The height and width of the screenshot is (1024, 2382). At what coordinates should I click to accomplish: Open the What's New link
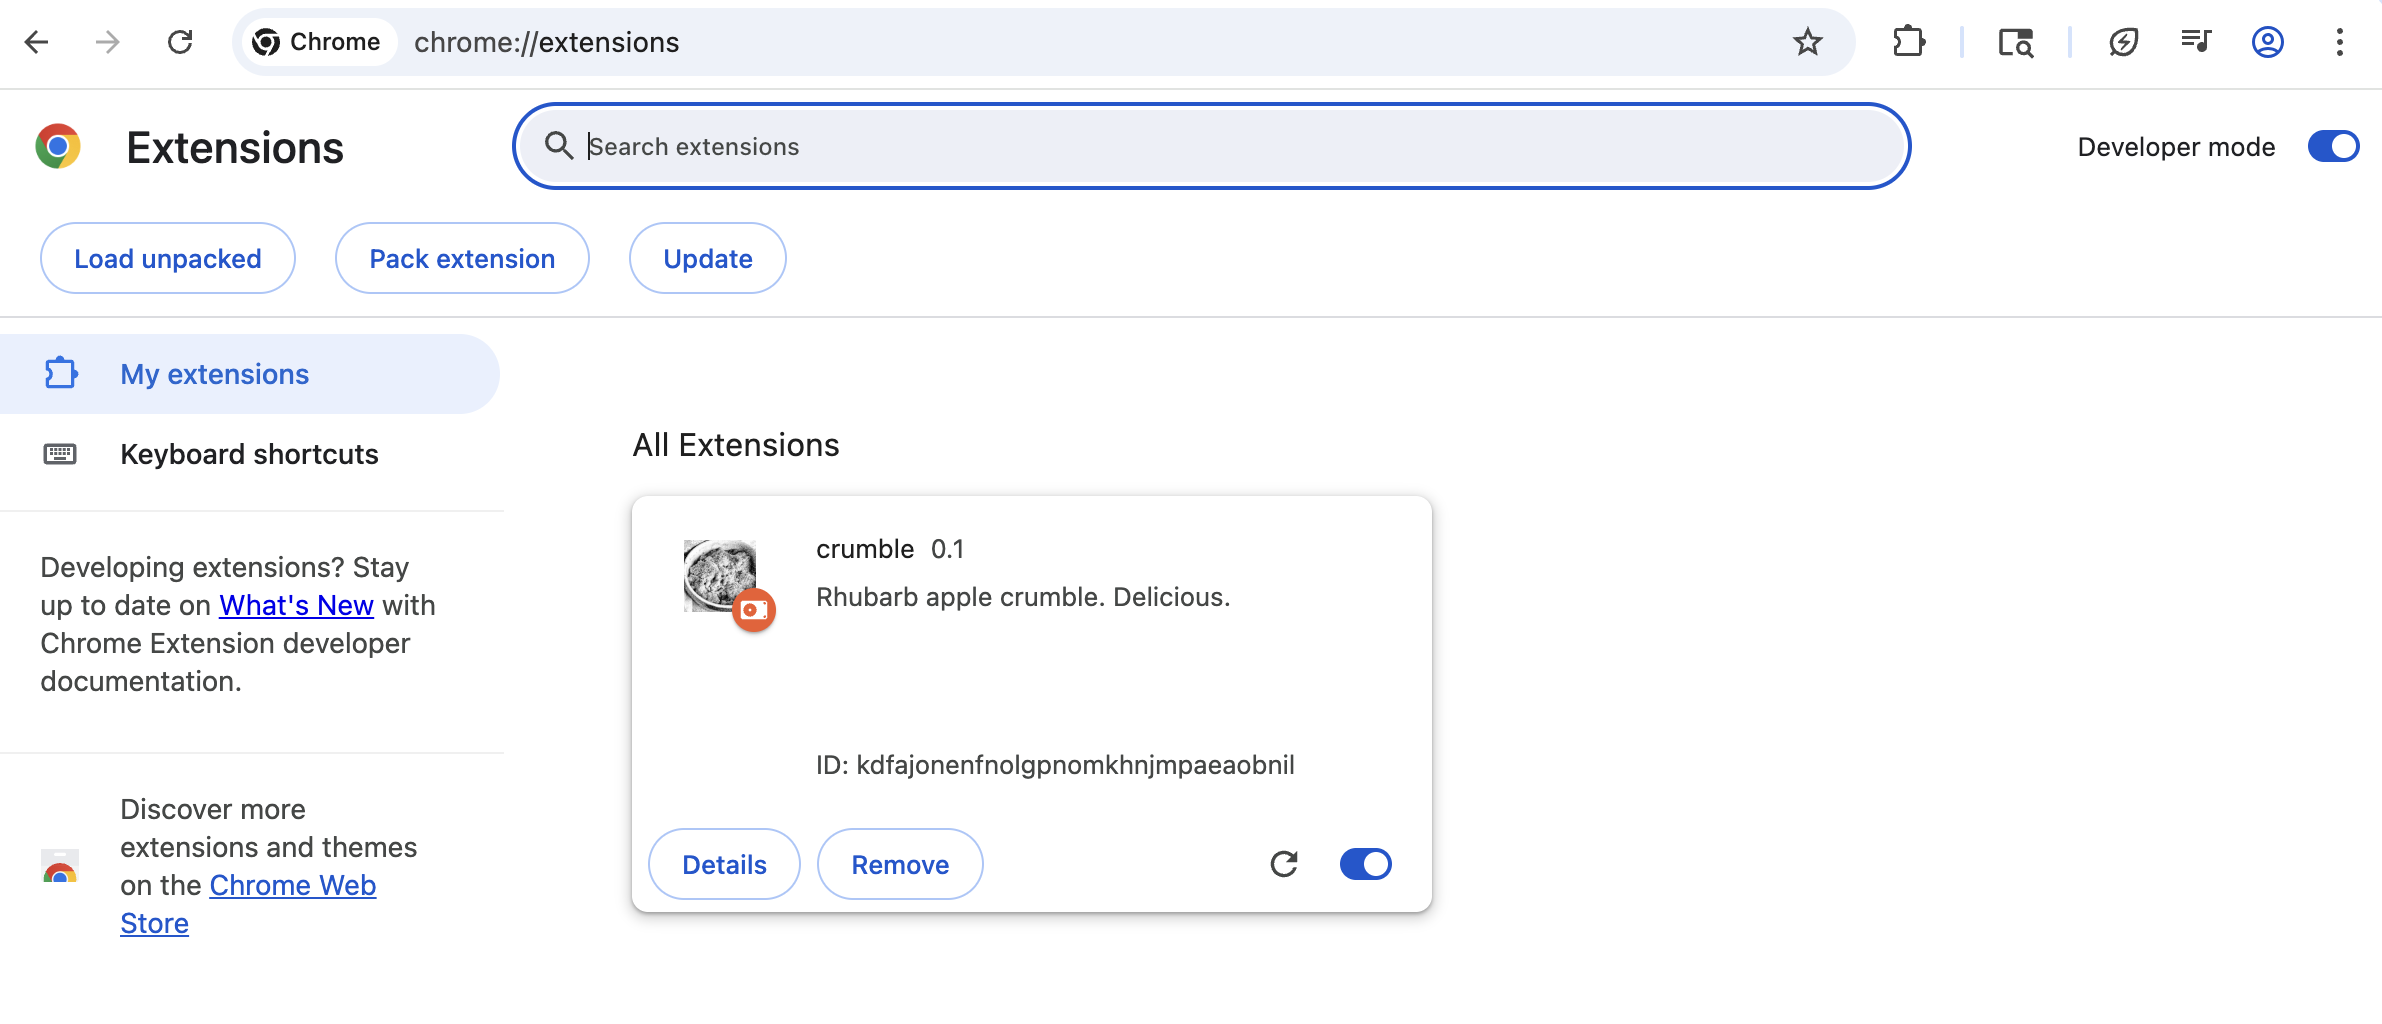pos(296,605)
